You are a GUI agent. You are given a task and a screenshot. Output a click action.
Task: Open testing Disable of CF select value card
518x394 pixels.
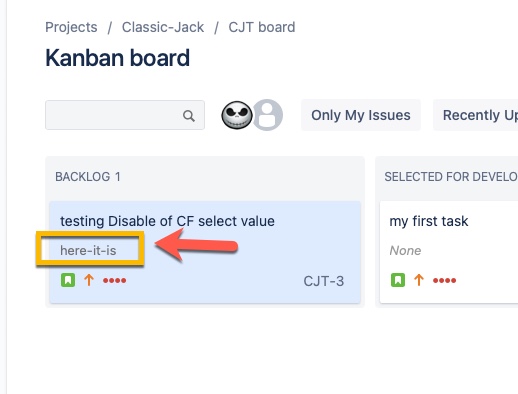[x=205, y=252]
